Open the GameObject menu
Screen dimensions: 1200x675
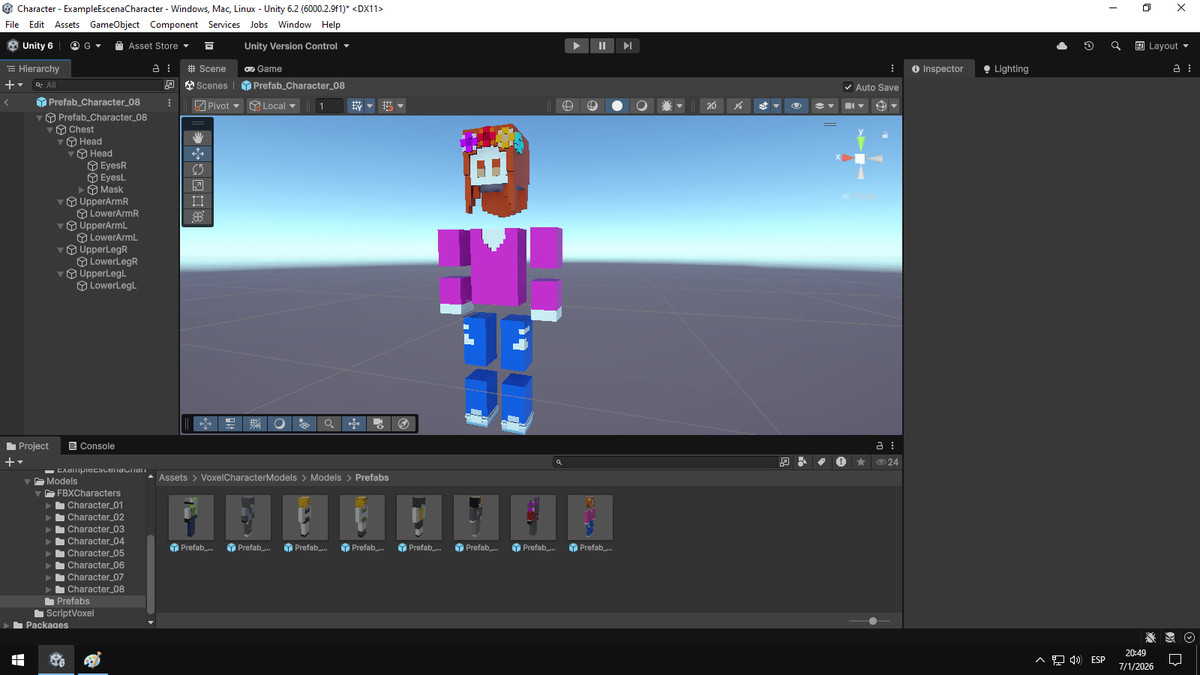[x=114, y=24]
